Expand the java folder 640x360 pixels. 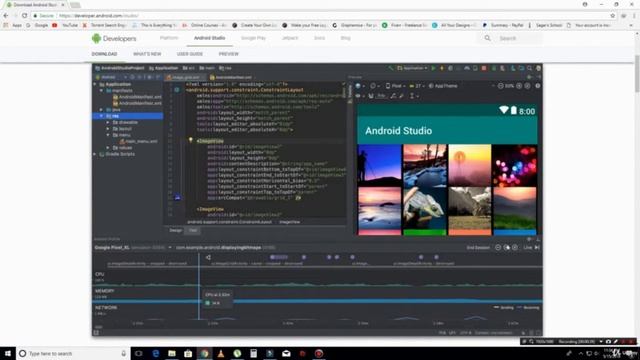(x=101, y=110)
